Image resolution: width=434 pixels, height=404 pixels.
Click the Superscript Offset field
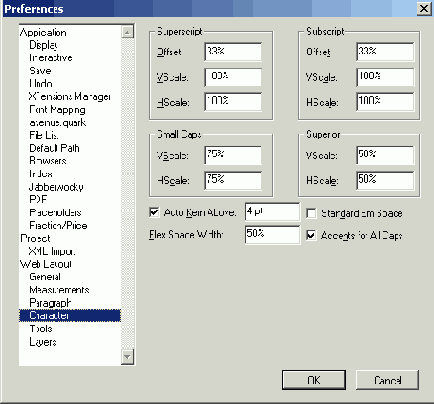(x=233, y=52)
